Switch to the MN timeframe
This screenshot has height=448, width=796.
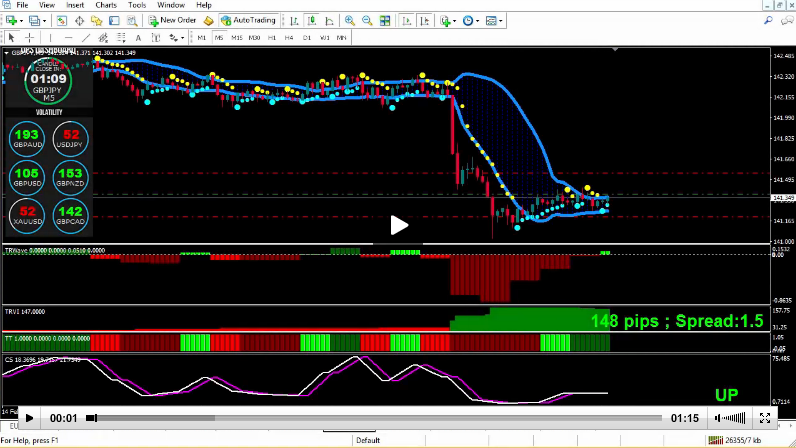[341, 38]
